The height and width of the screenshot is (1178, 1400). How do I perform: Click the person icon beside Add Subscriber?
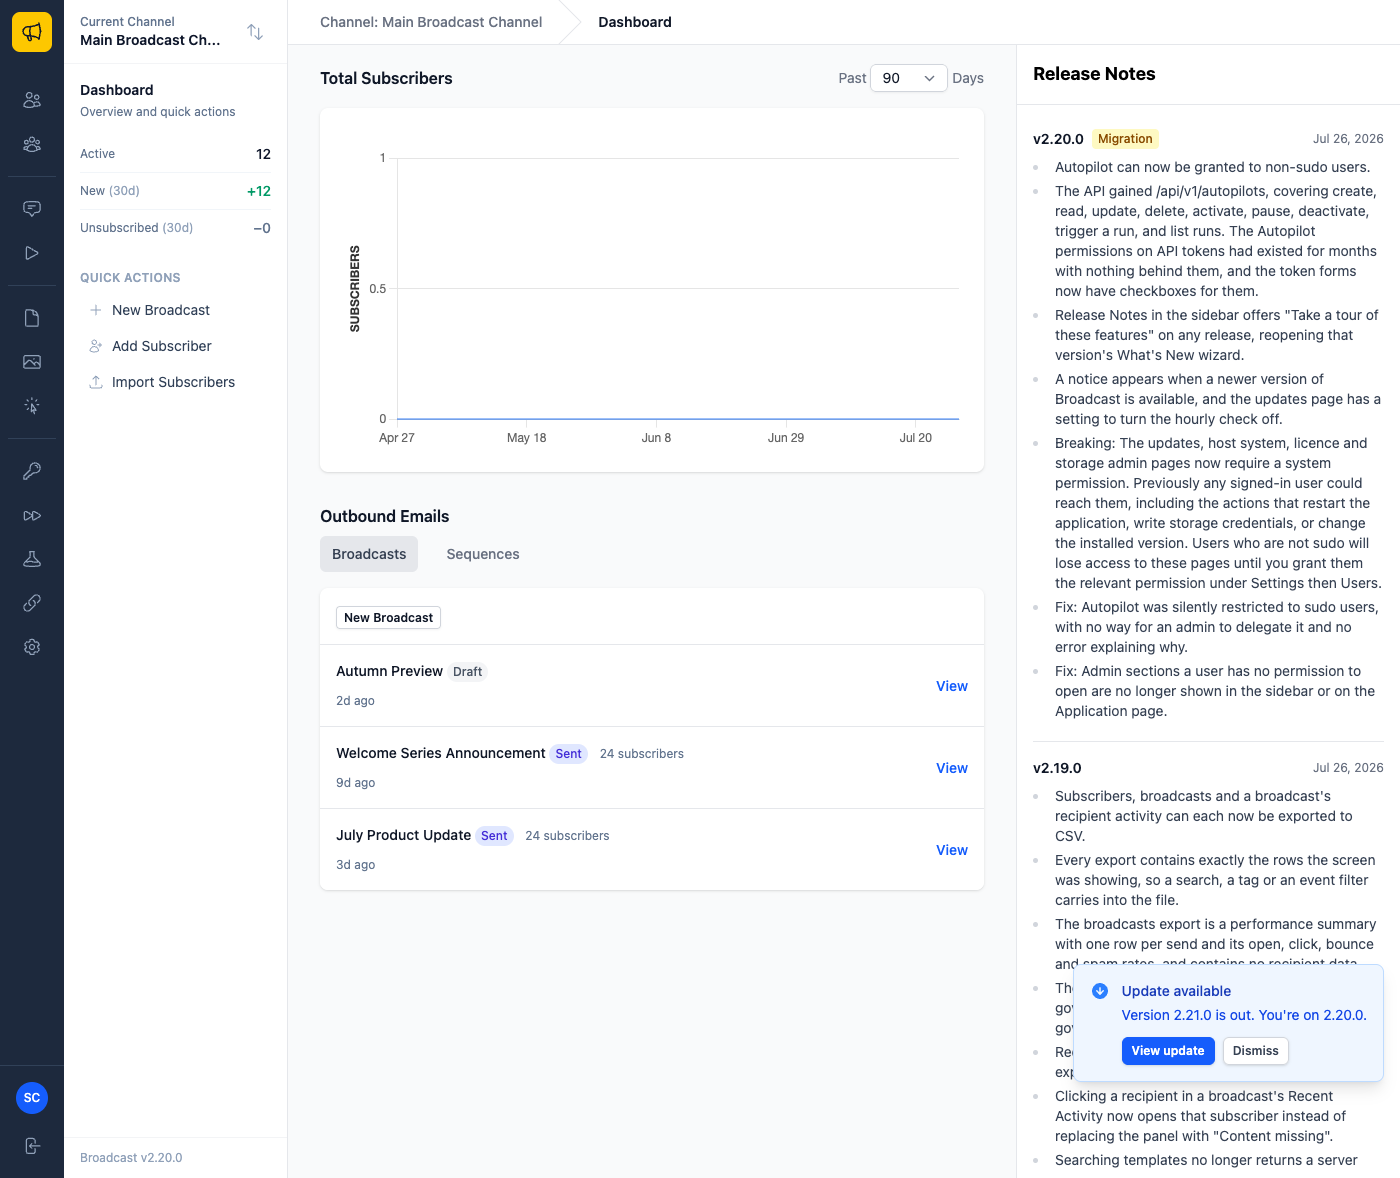pos(96,346)
